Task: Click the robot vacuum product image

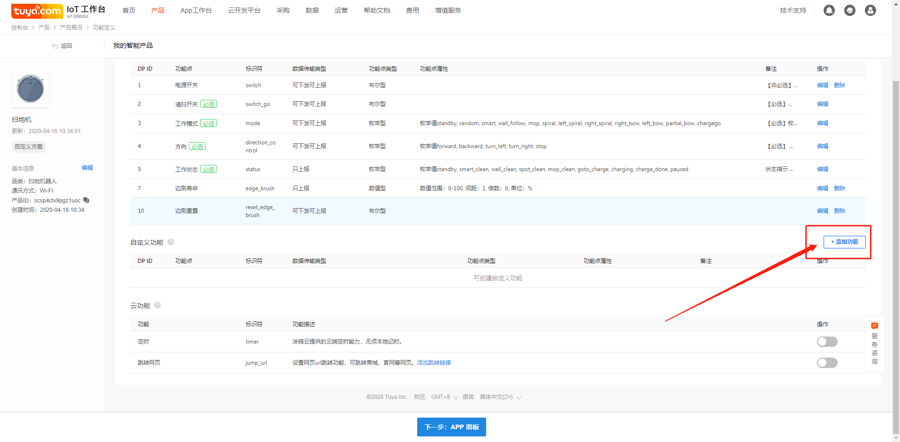Action: coord(30,89)
